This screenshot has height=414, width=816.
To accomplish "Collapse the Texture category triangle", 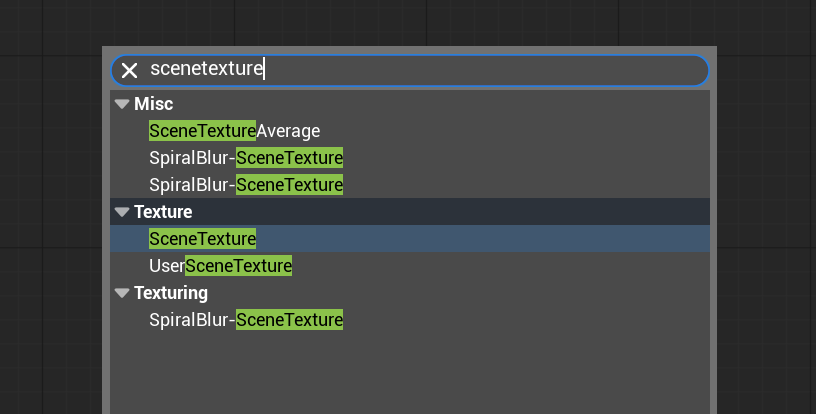I will point(122,212).
